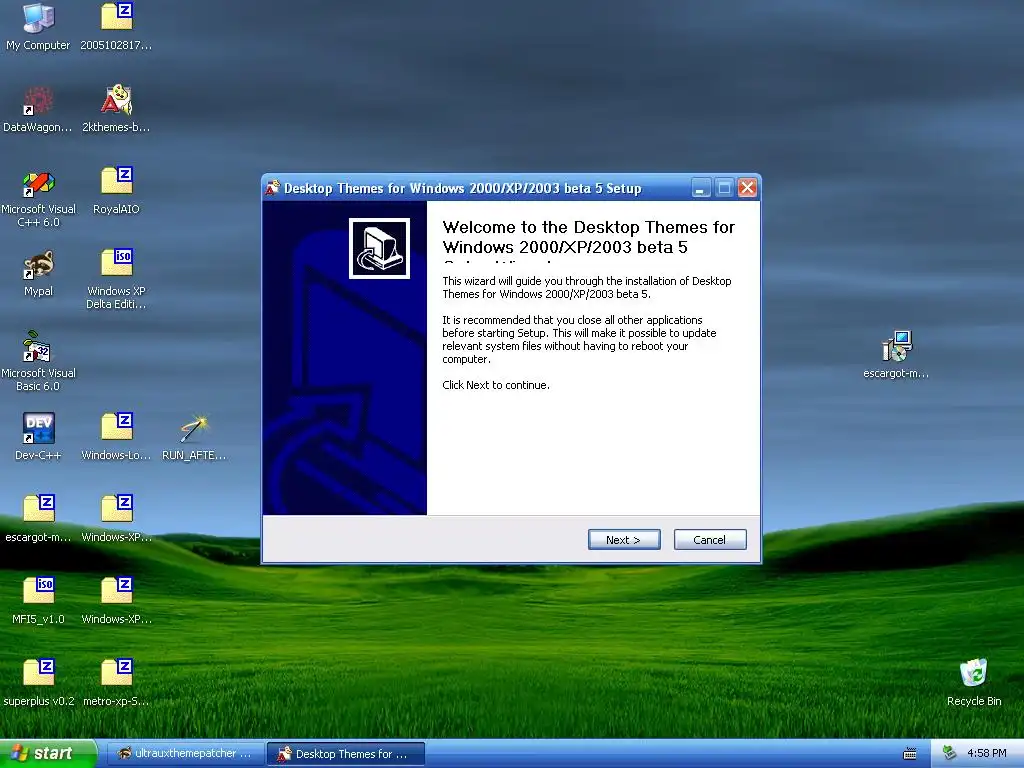Select the superplus v0.2 zip icon
The image size is (1024, 768).
click(38, 674)
